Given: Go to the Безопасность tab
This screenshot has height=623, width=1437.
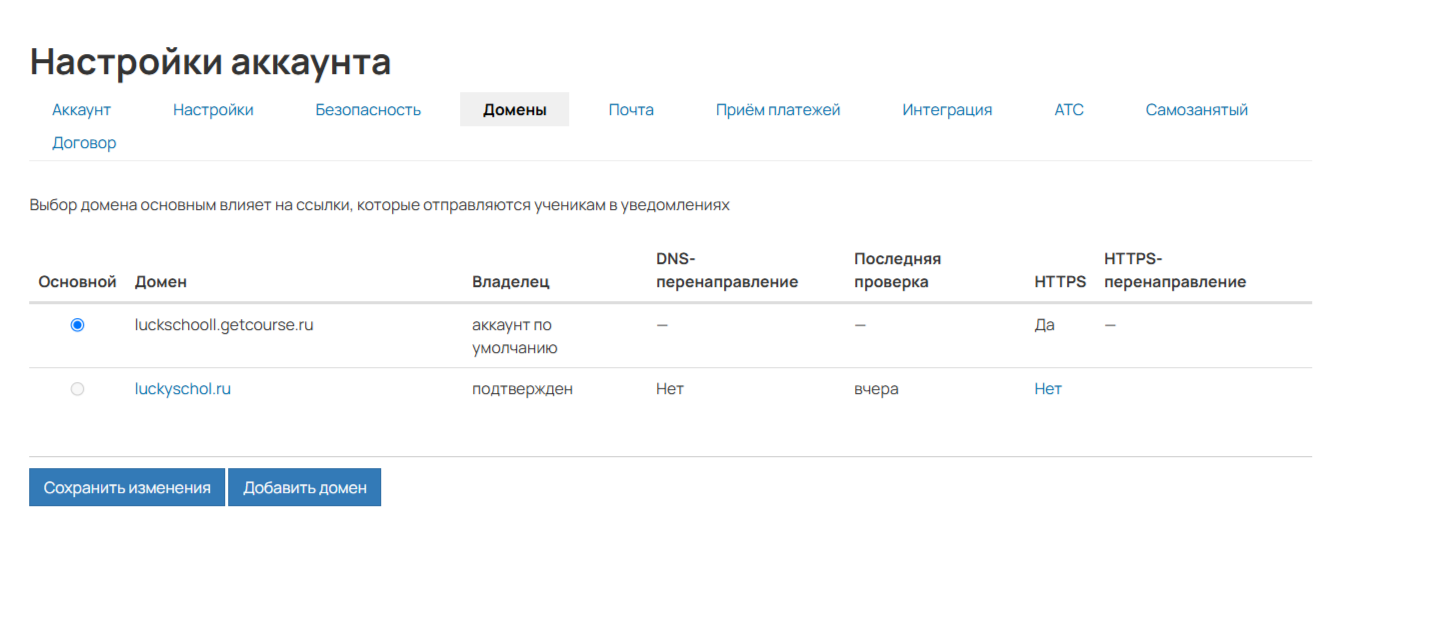Looking at the screenshot, I should (368, 110).
